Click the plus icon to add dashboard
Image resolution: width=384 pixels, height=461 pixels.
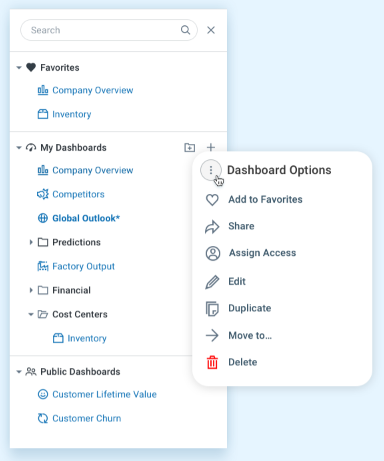[x=211, y=147]
